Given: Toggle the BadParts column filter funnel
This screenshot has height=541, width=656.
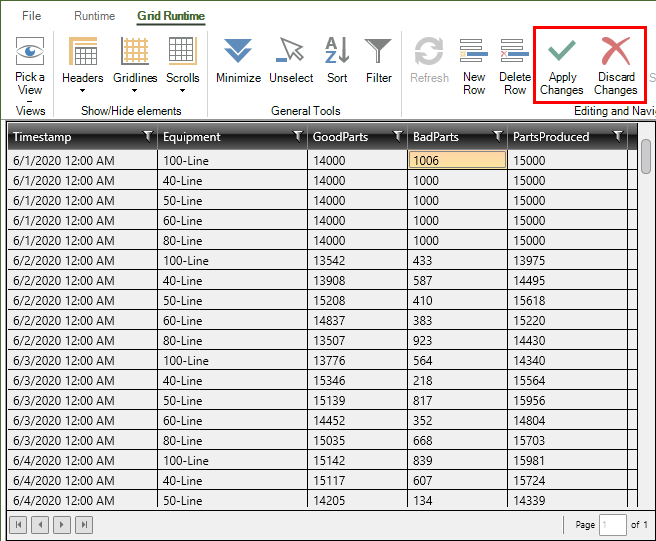Looking at the screenshot, I should pos(497,136).
